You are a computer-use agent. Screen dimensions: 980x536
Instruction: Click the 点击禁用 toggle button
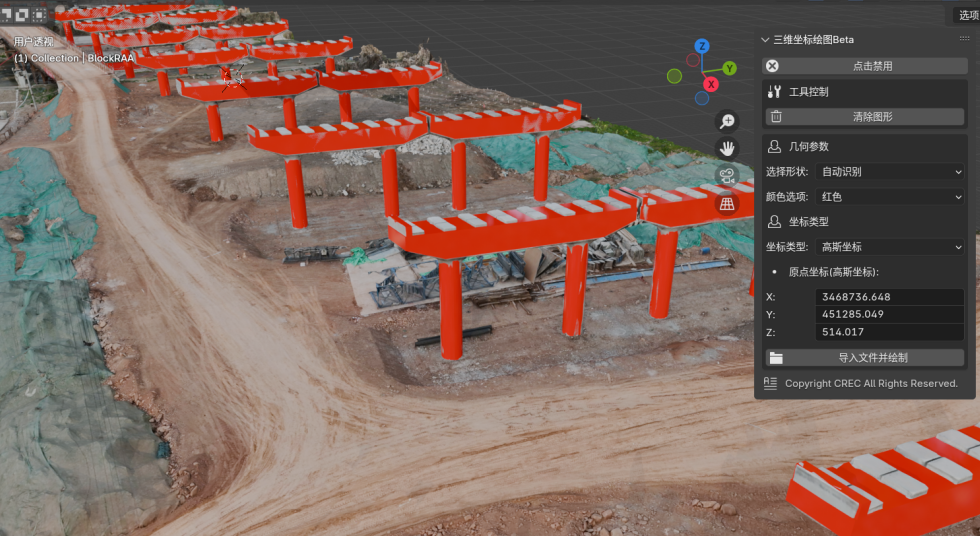click(865, 66)
